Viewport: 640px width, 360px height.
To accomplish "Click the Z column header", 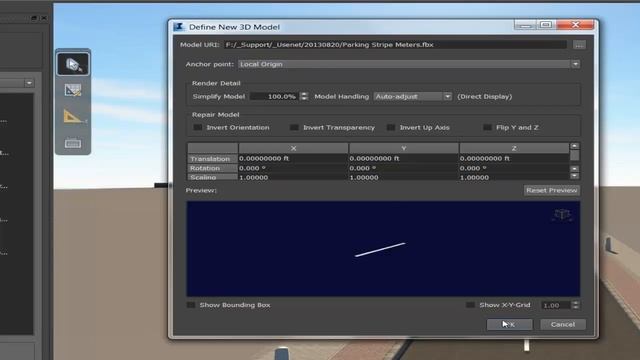I will coord(514,148).
